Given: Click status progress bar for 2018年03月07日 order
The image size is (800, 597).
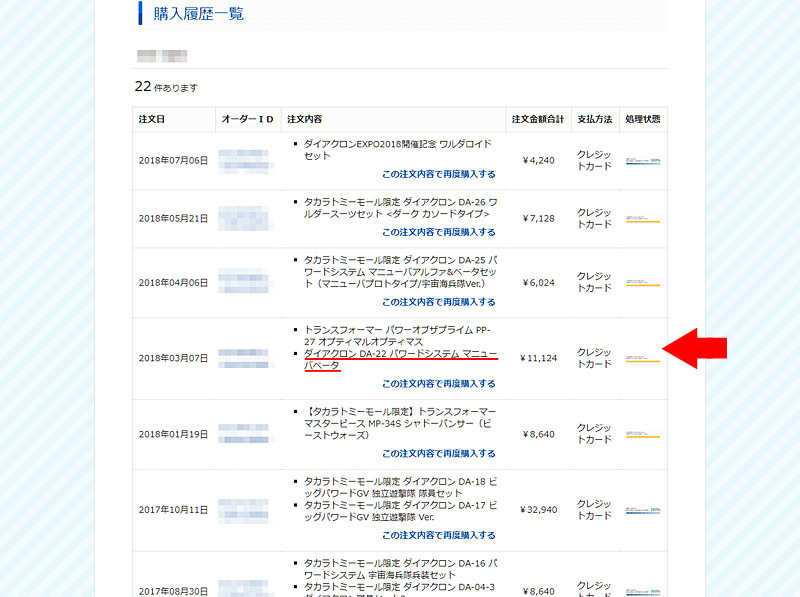Looking at the screenshot, I should click(643, 359).
